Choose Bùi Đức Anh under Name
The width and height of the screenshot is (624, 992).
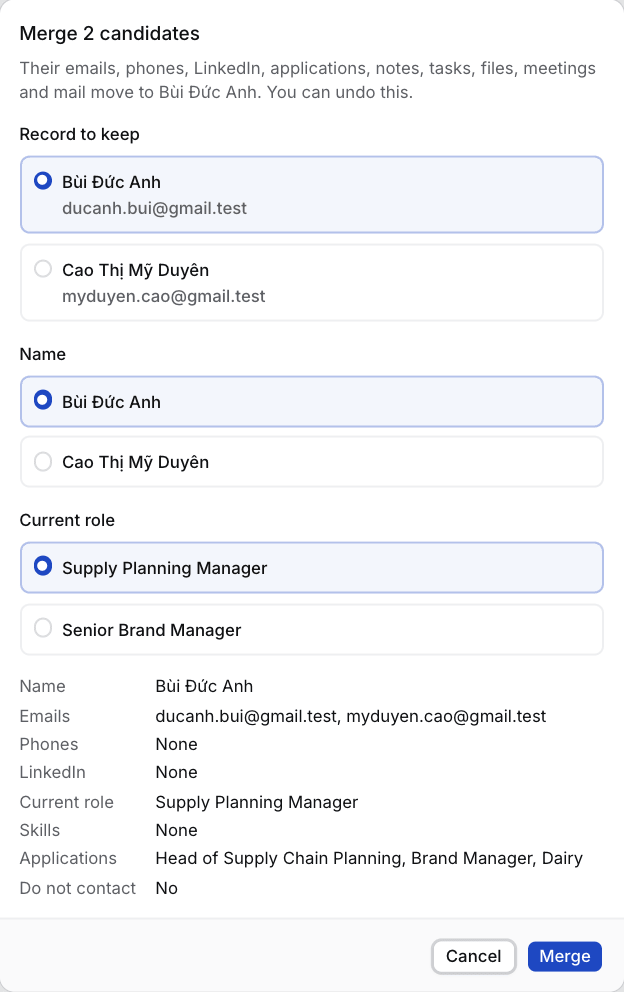[x=311, y=402]
